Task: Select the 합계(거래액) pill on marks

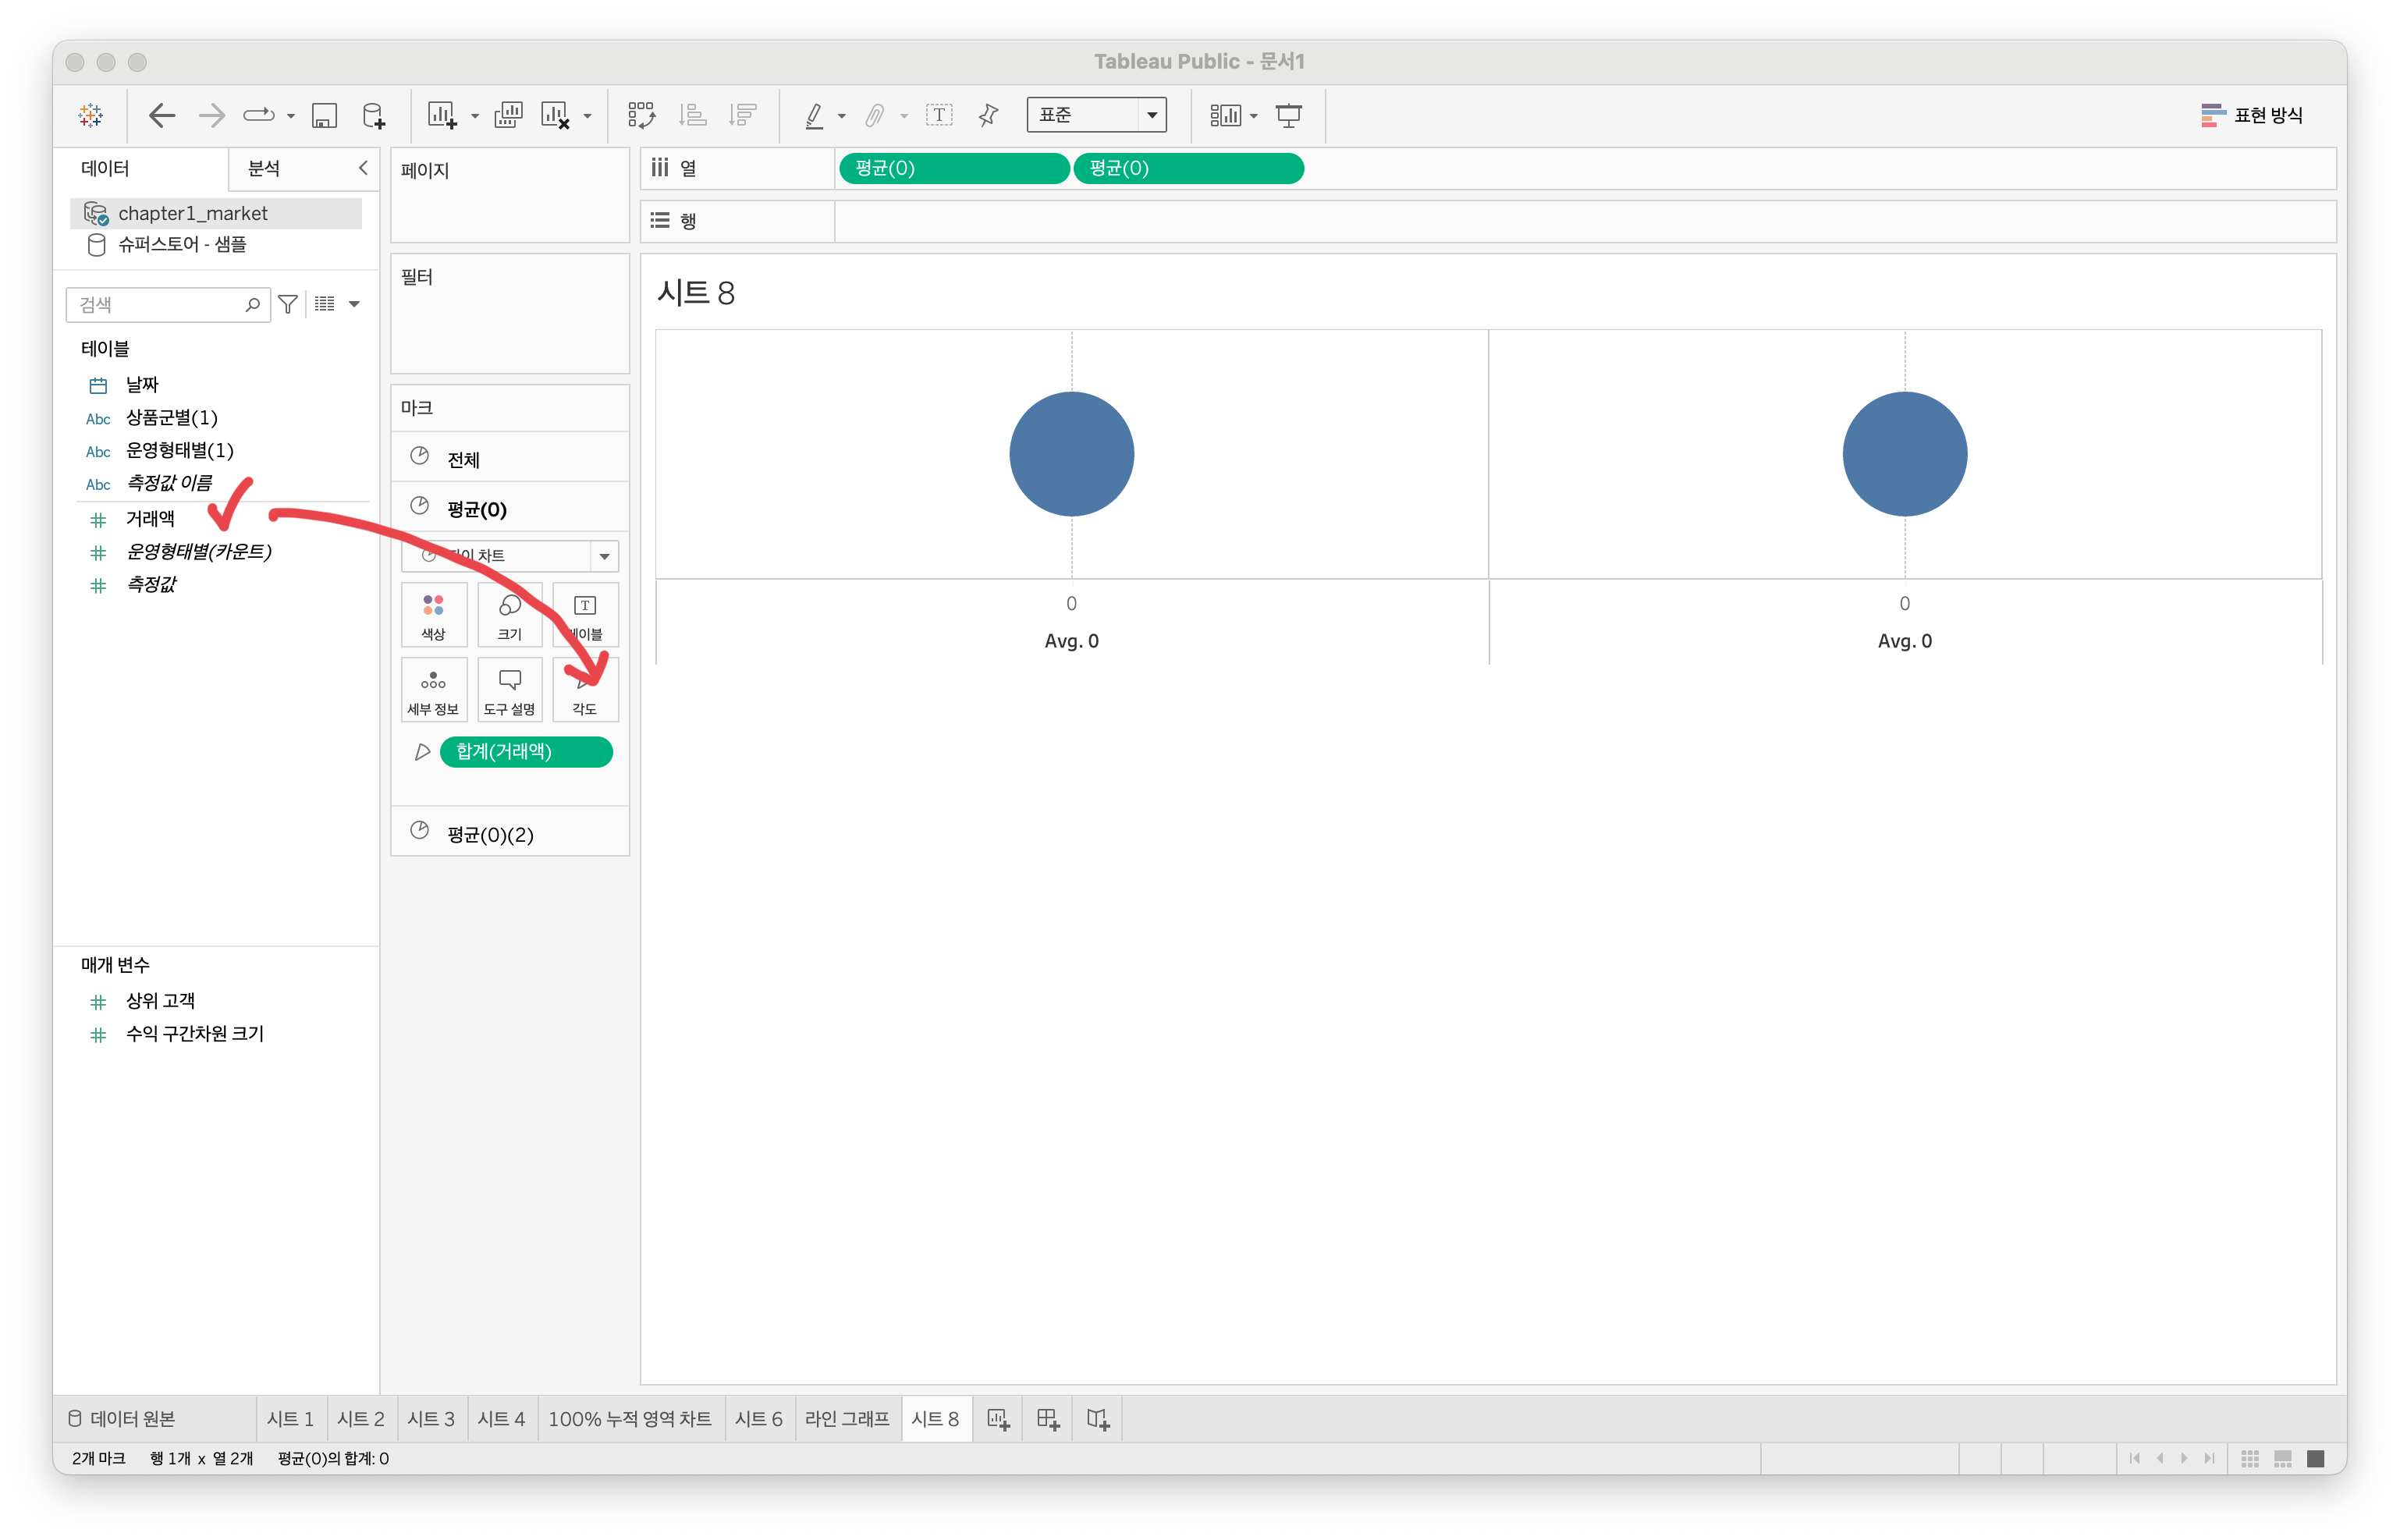Action: pos(526,752)
